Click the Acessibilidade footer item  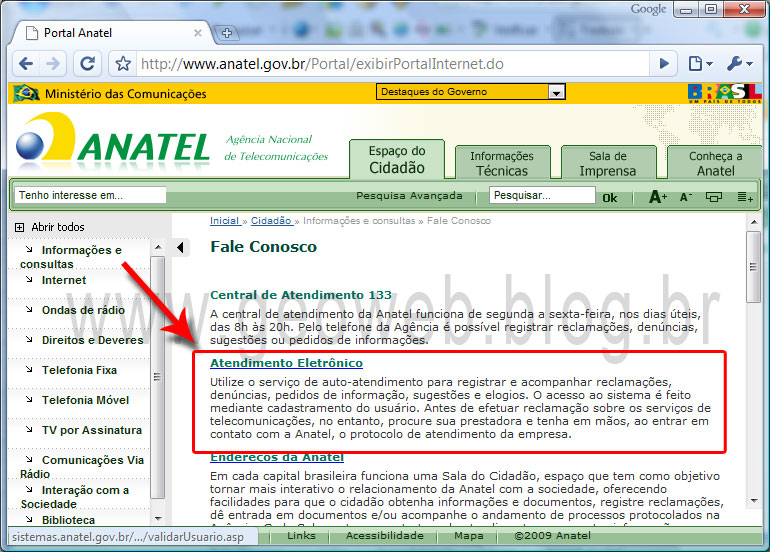click(x=385, y=535)
